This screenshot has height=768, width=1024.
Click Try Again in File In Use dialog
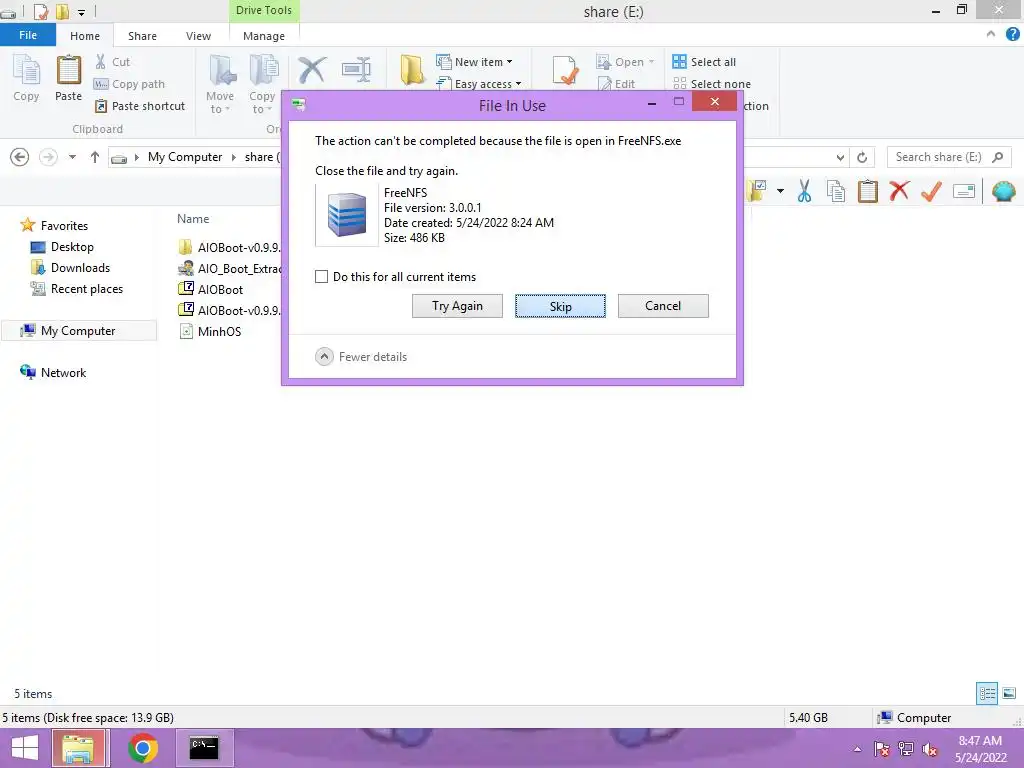(x=457, y=306)
